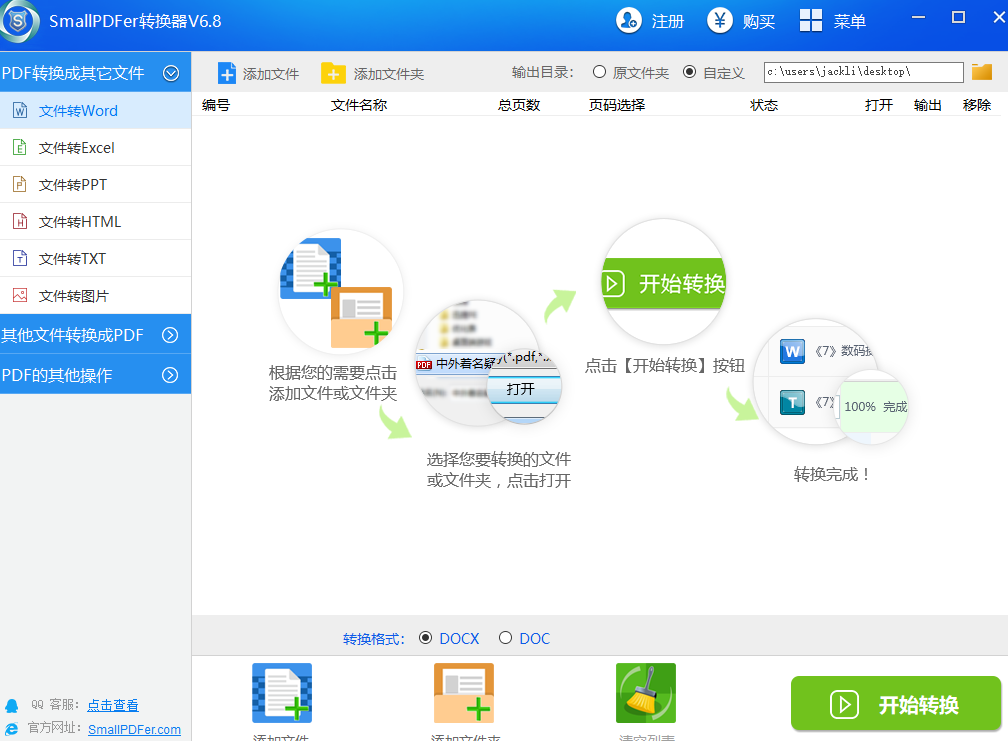Click the 输出目录 label
1008x741 pixels.
(543, 72)
